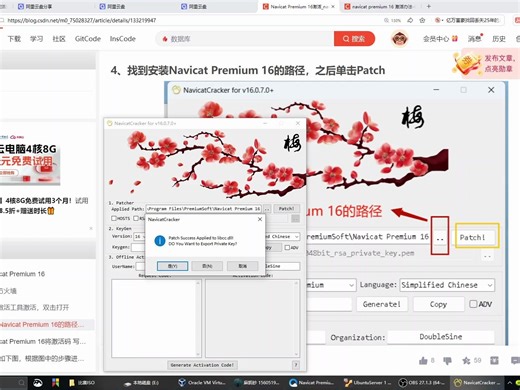Open the 社区 menu on CSDN header
The image size is (520, 390).
click(59, 39)
